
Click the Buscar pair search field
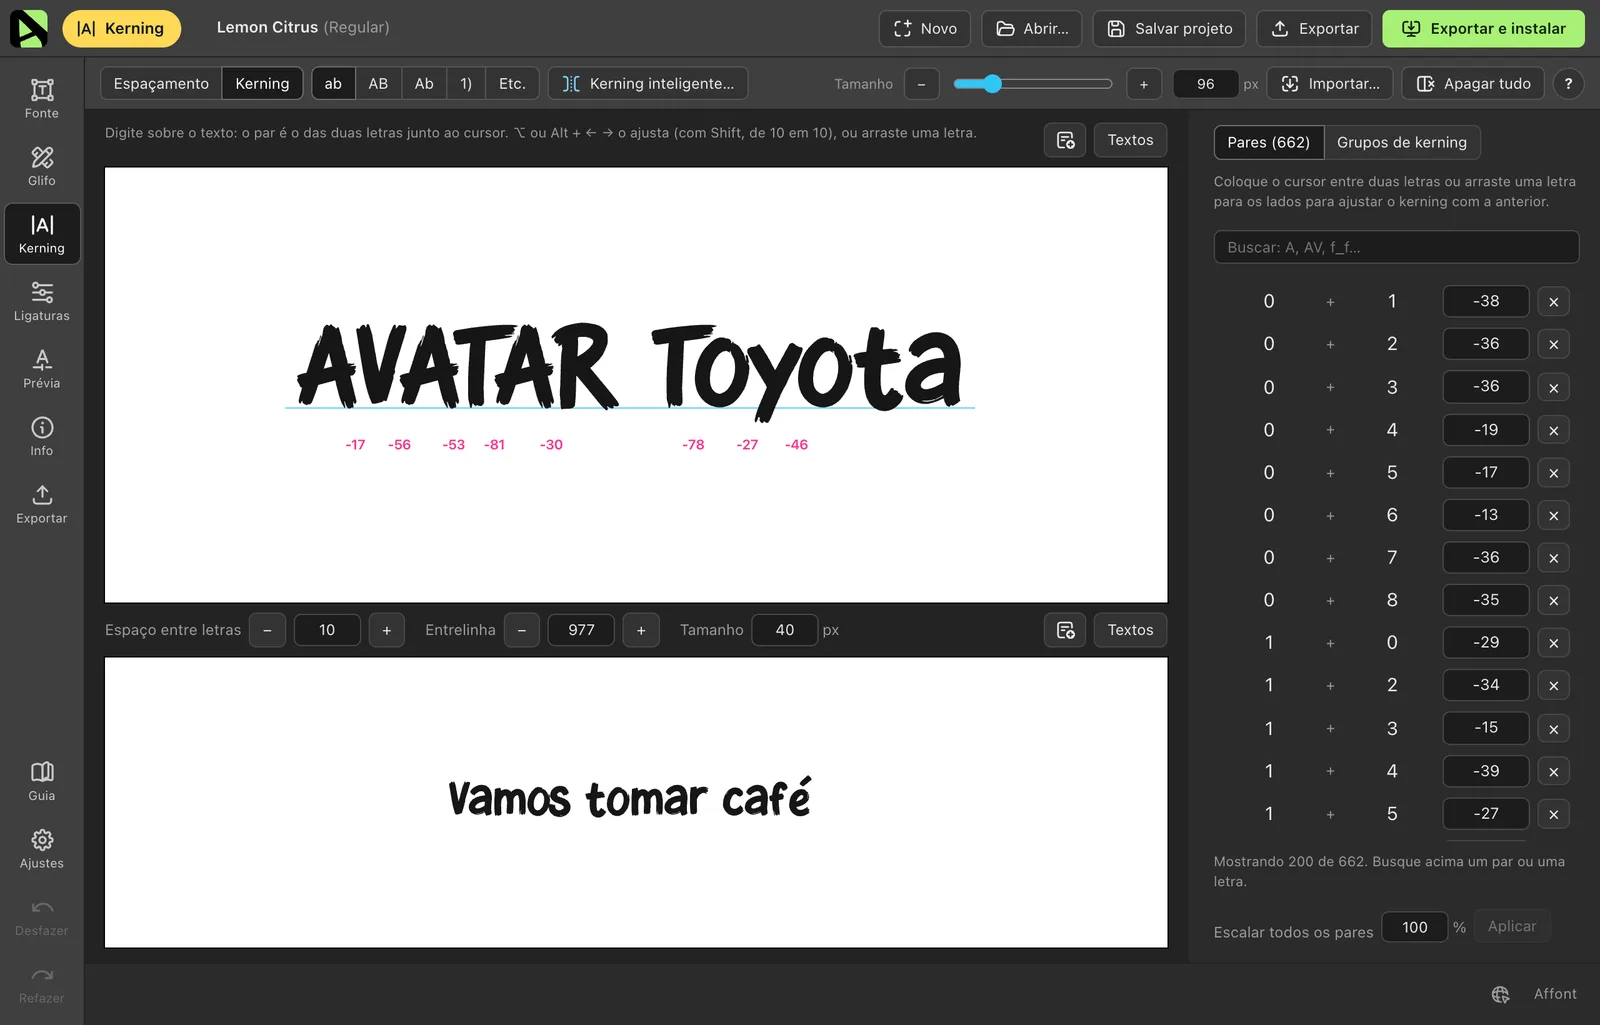click(x=1396, y=247)
